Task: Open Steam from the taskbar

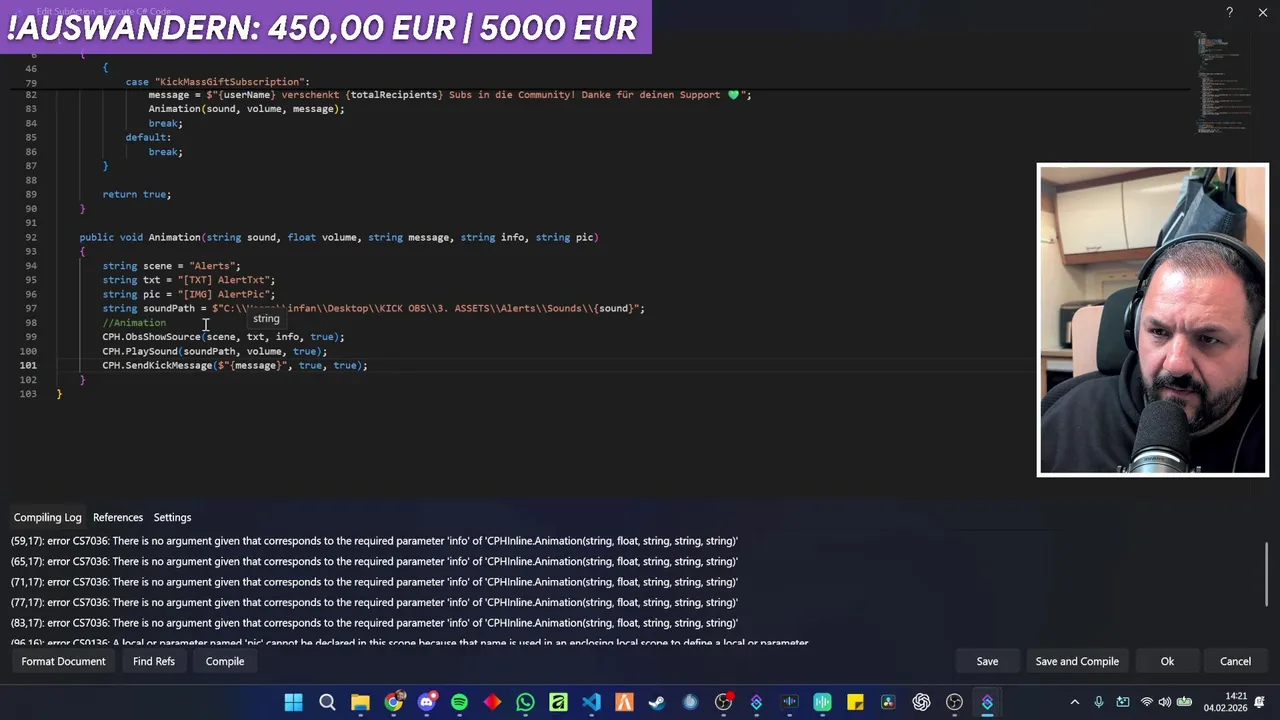Action: point(657,702)
